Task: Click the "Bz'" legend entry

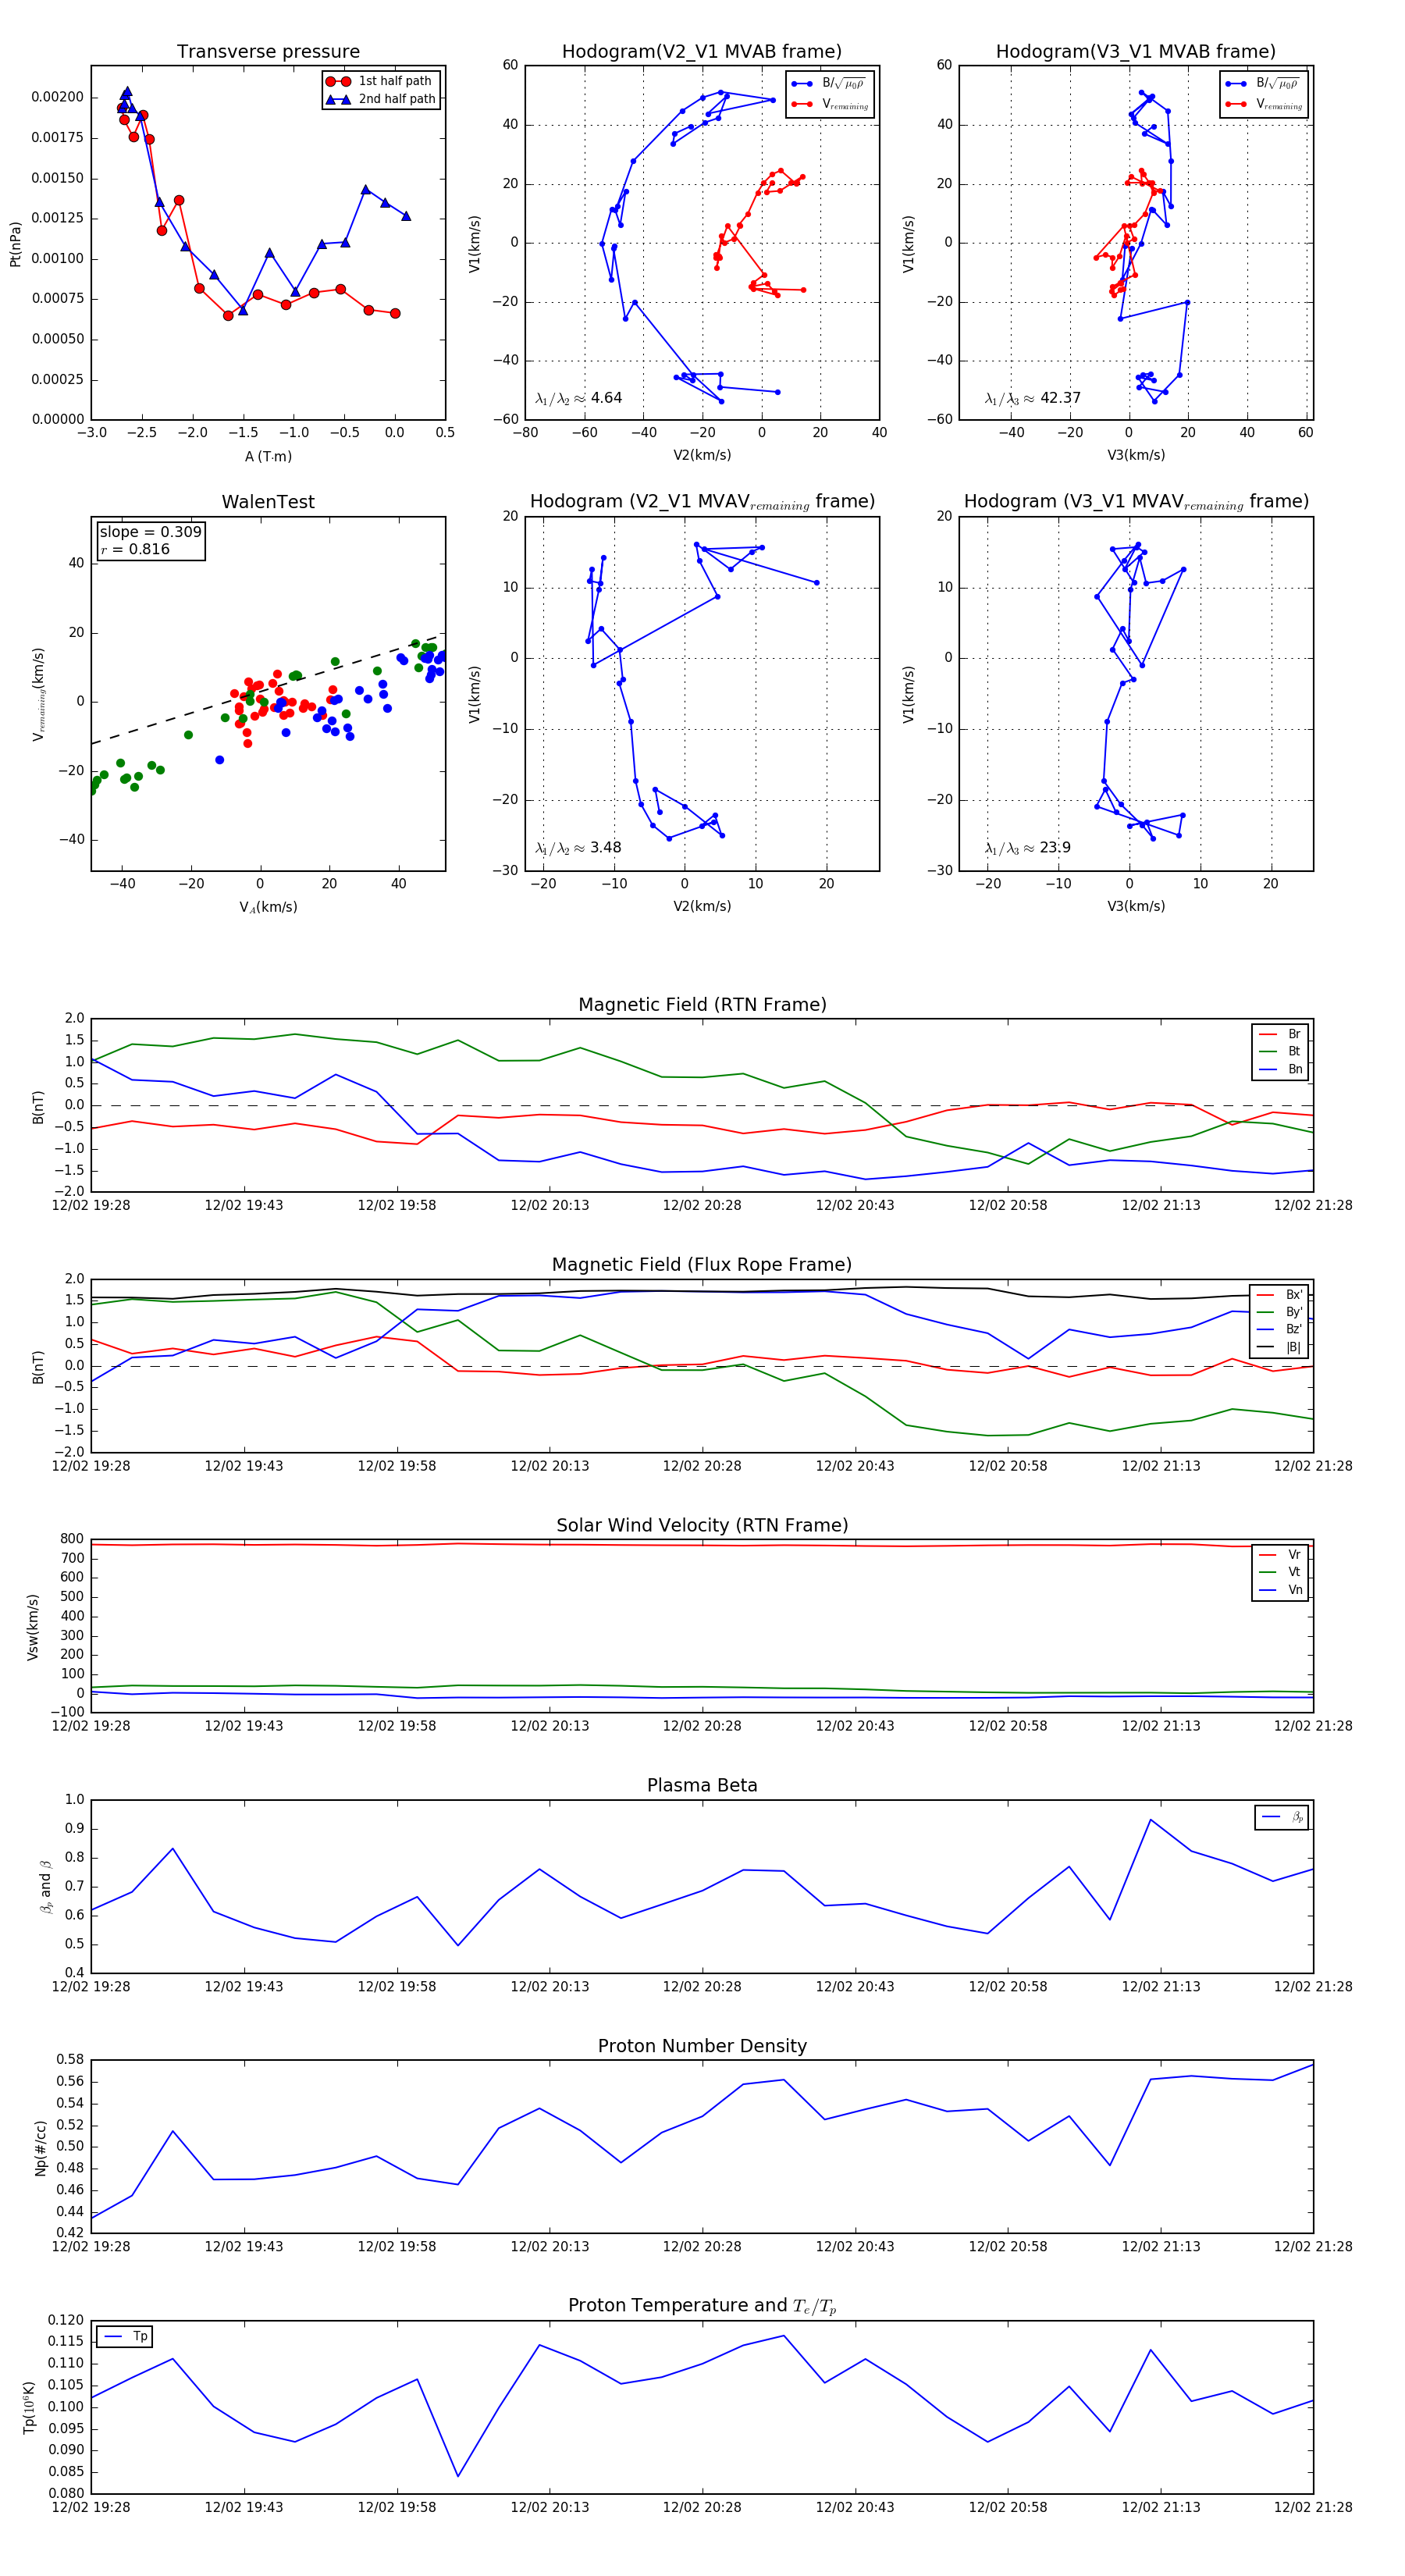Action: (1279, 1330)
